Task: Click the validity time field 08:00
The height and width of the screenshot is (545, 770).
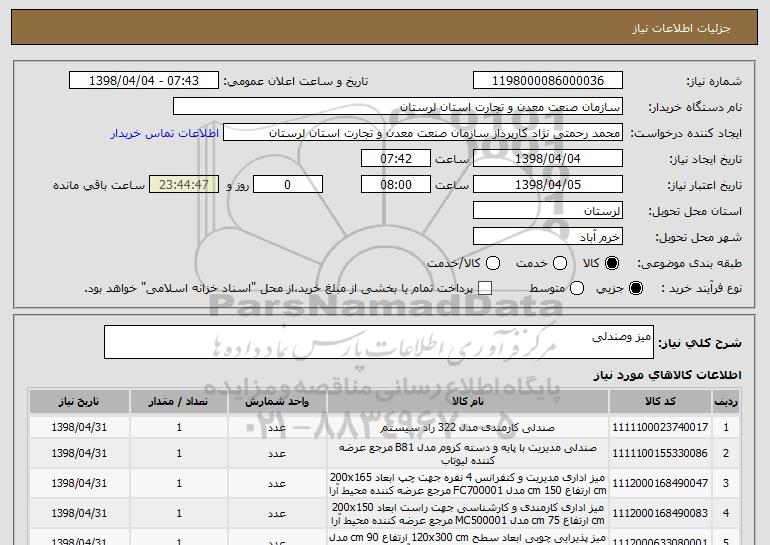Action: pyautogui.click(x=396, y=185)
